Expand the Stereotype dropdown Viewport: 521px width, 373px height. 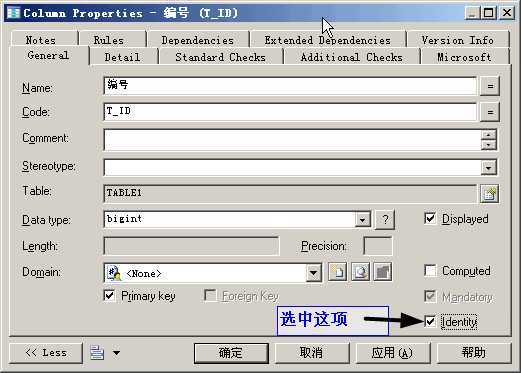click(x=489, y=168)
